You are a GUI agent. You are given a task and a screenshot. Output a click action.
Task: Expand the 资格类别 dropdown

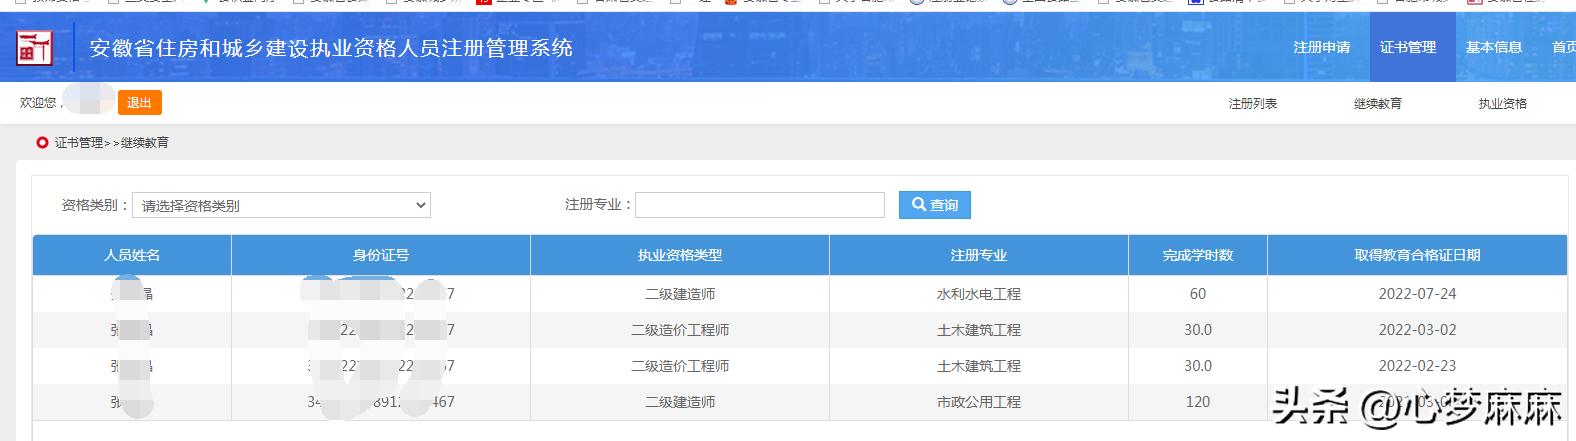281,205
